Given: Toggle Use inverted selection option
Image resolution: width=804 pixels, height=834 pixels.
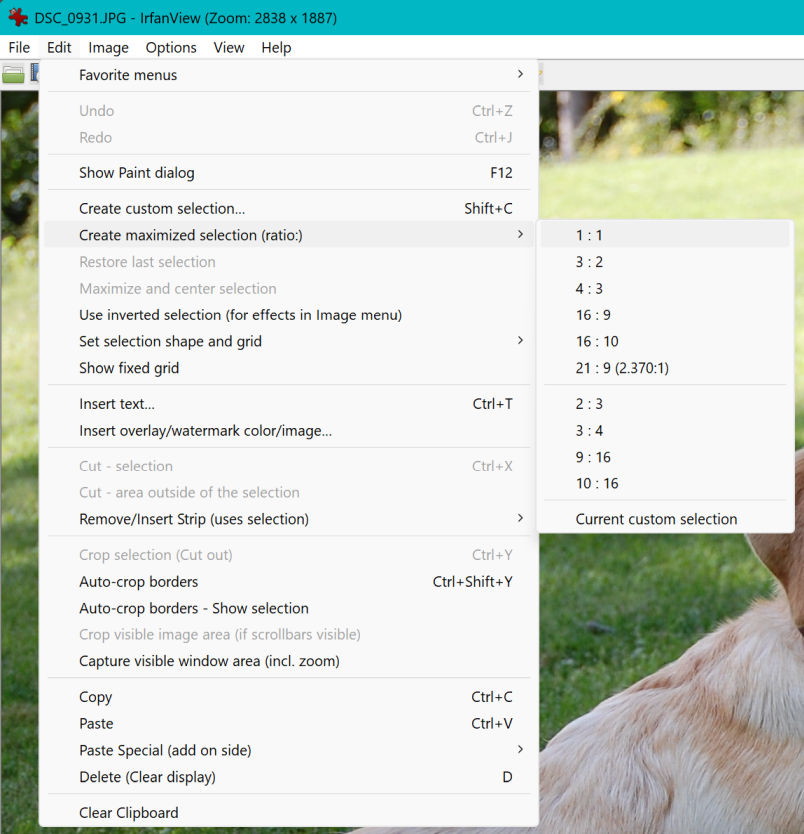Looking at the screenshot, I should click(240, 315).
